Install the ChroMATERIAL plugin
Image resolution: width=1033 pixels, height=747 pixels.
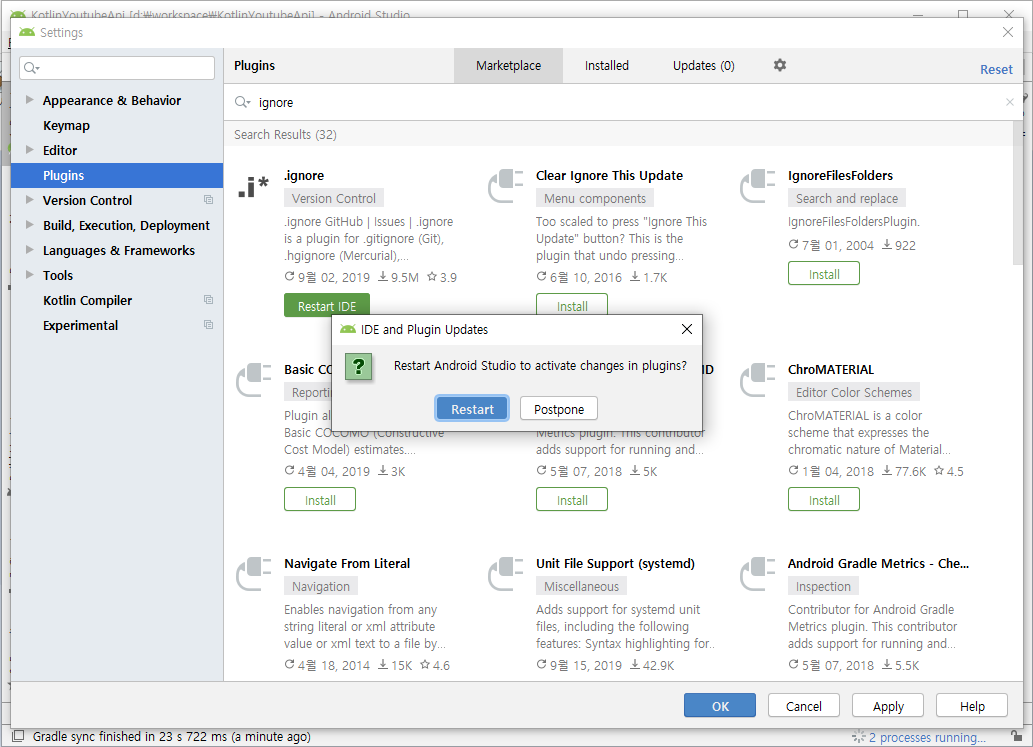pyautogui.click(x=824, y=499)
